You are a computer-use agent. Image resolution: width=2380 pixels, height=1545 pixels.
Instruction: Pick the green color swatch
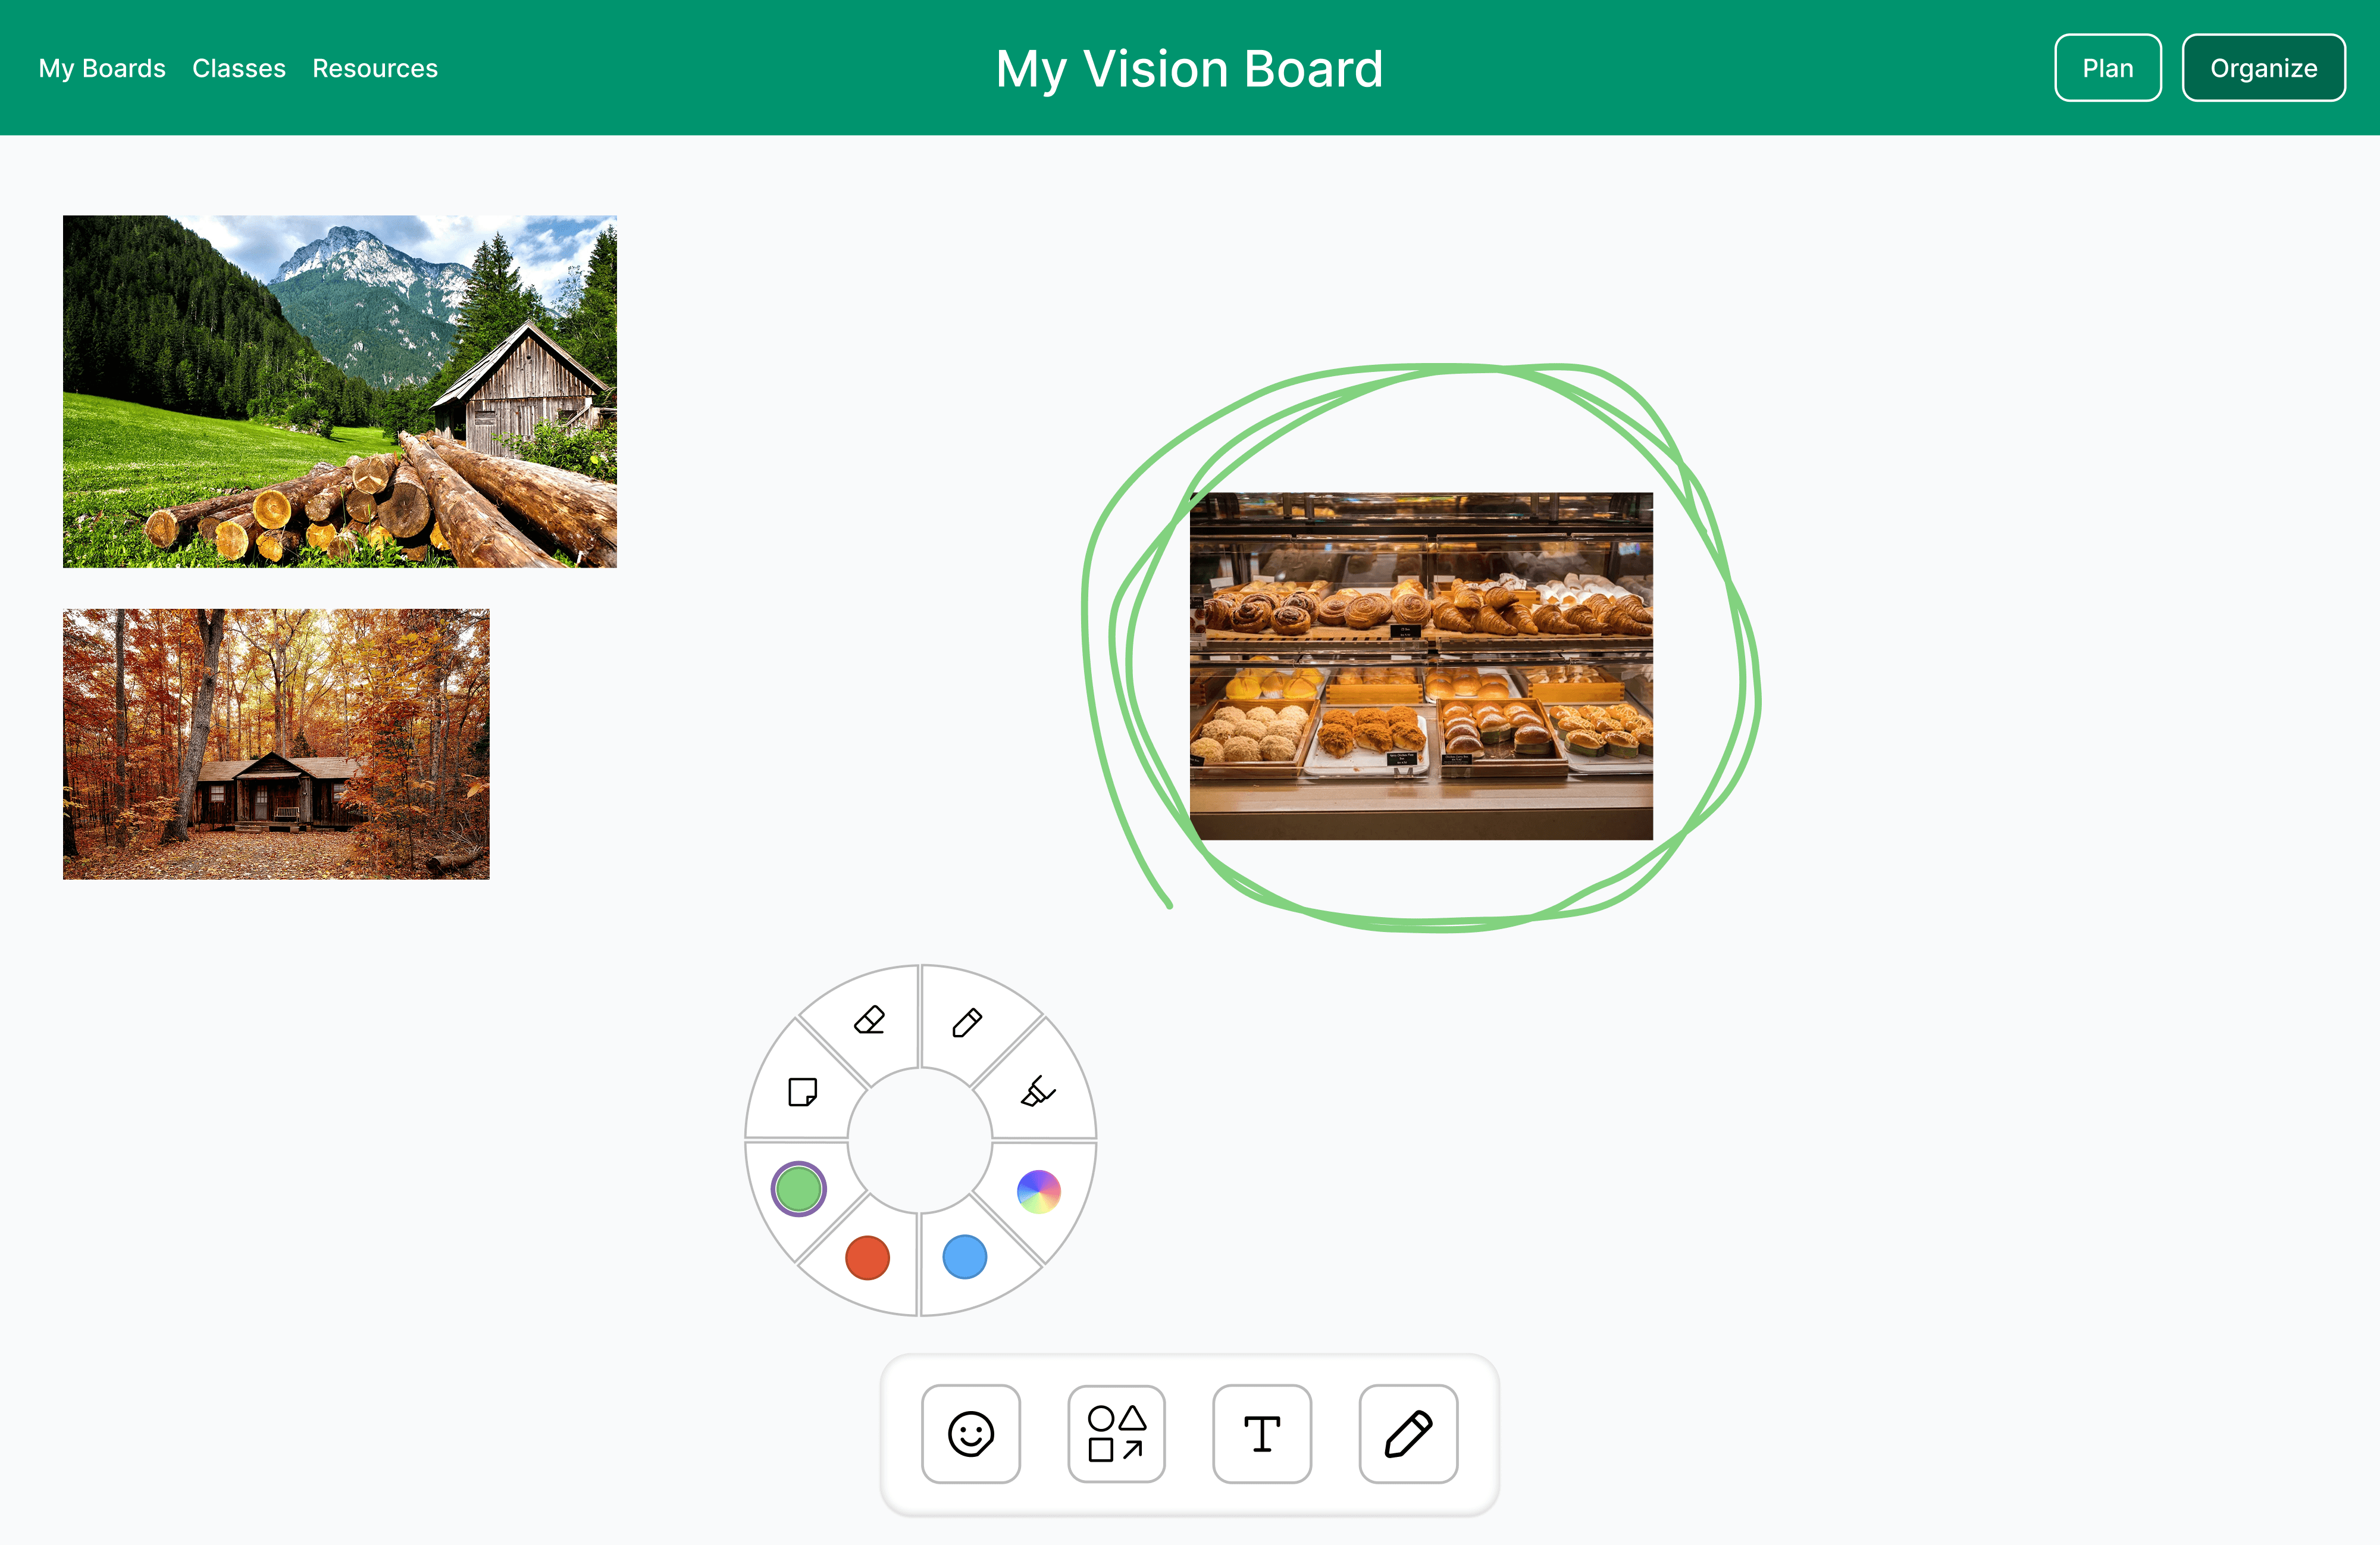pyautogui.click(x=798, y=1189)
